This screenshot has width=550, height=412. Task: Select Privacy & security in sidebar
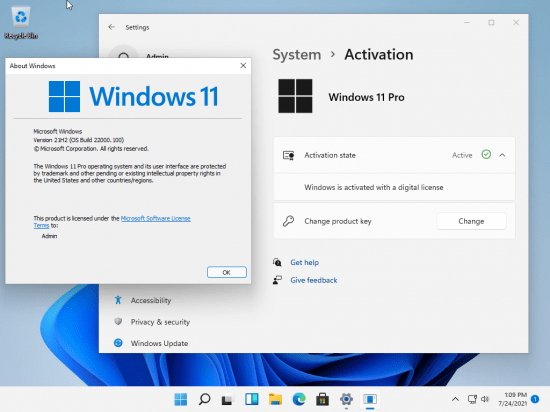click(x=160, y=322)
